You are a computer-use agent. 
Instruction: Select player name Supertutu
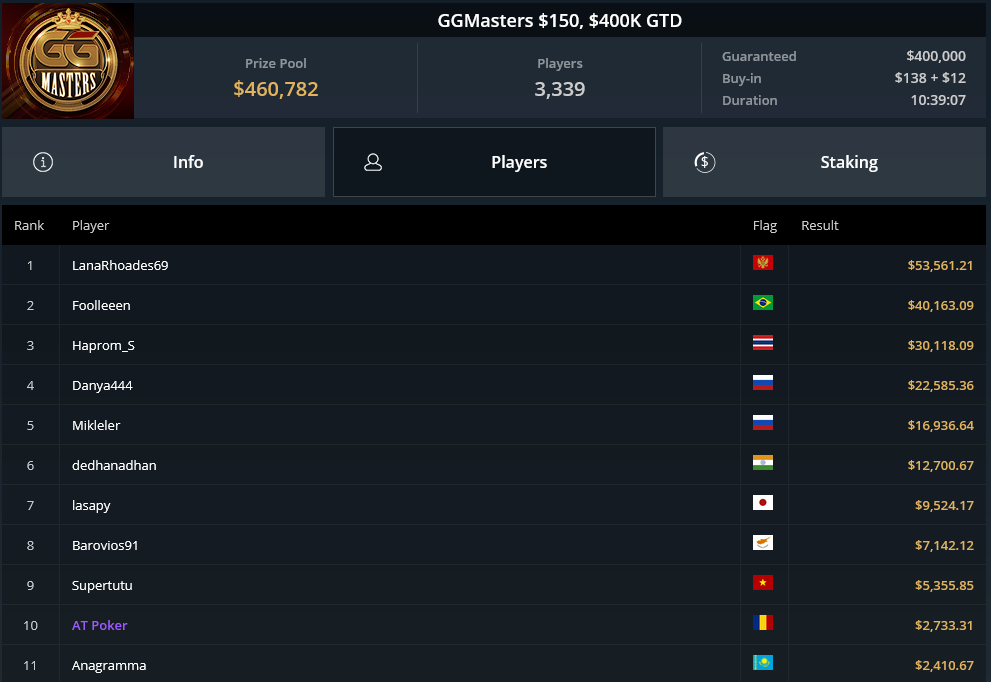pos(102,585)
